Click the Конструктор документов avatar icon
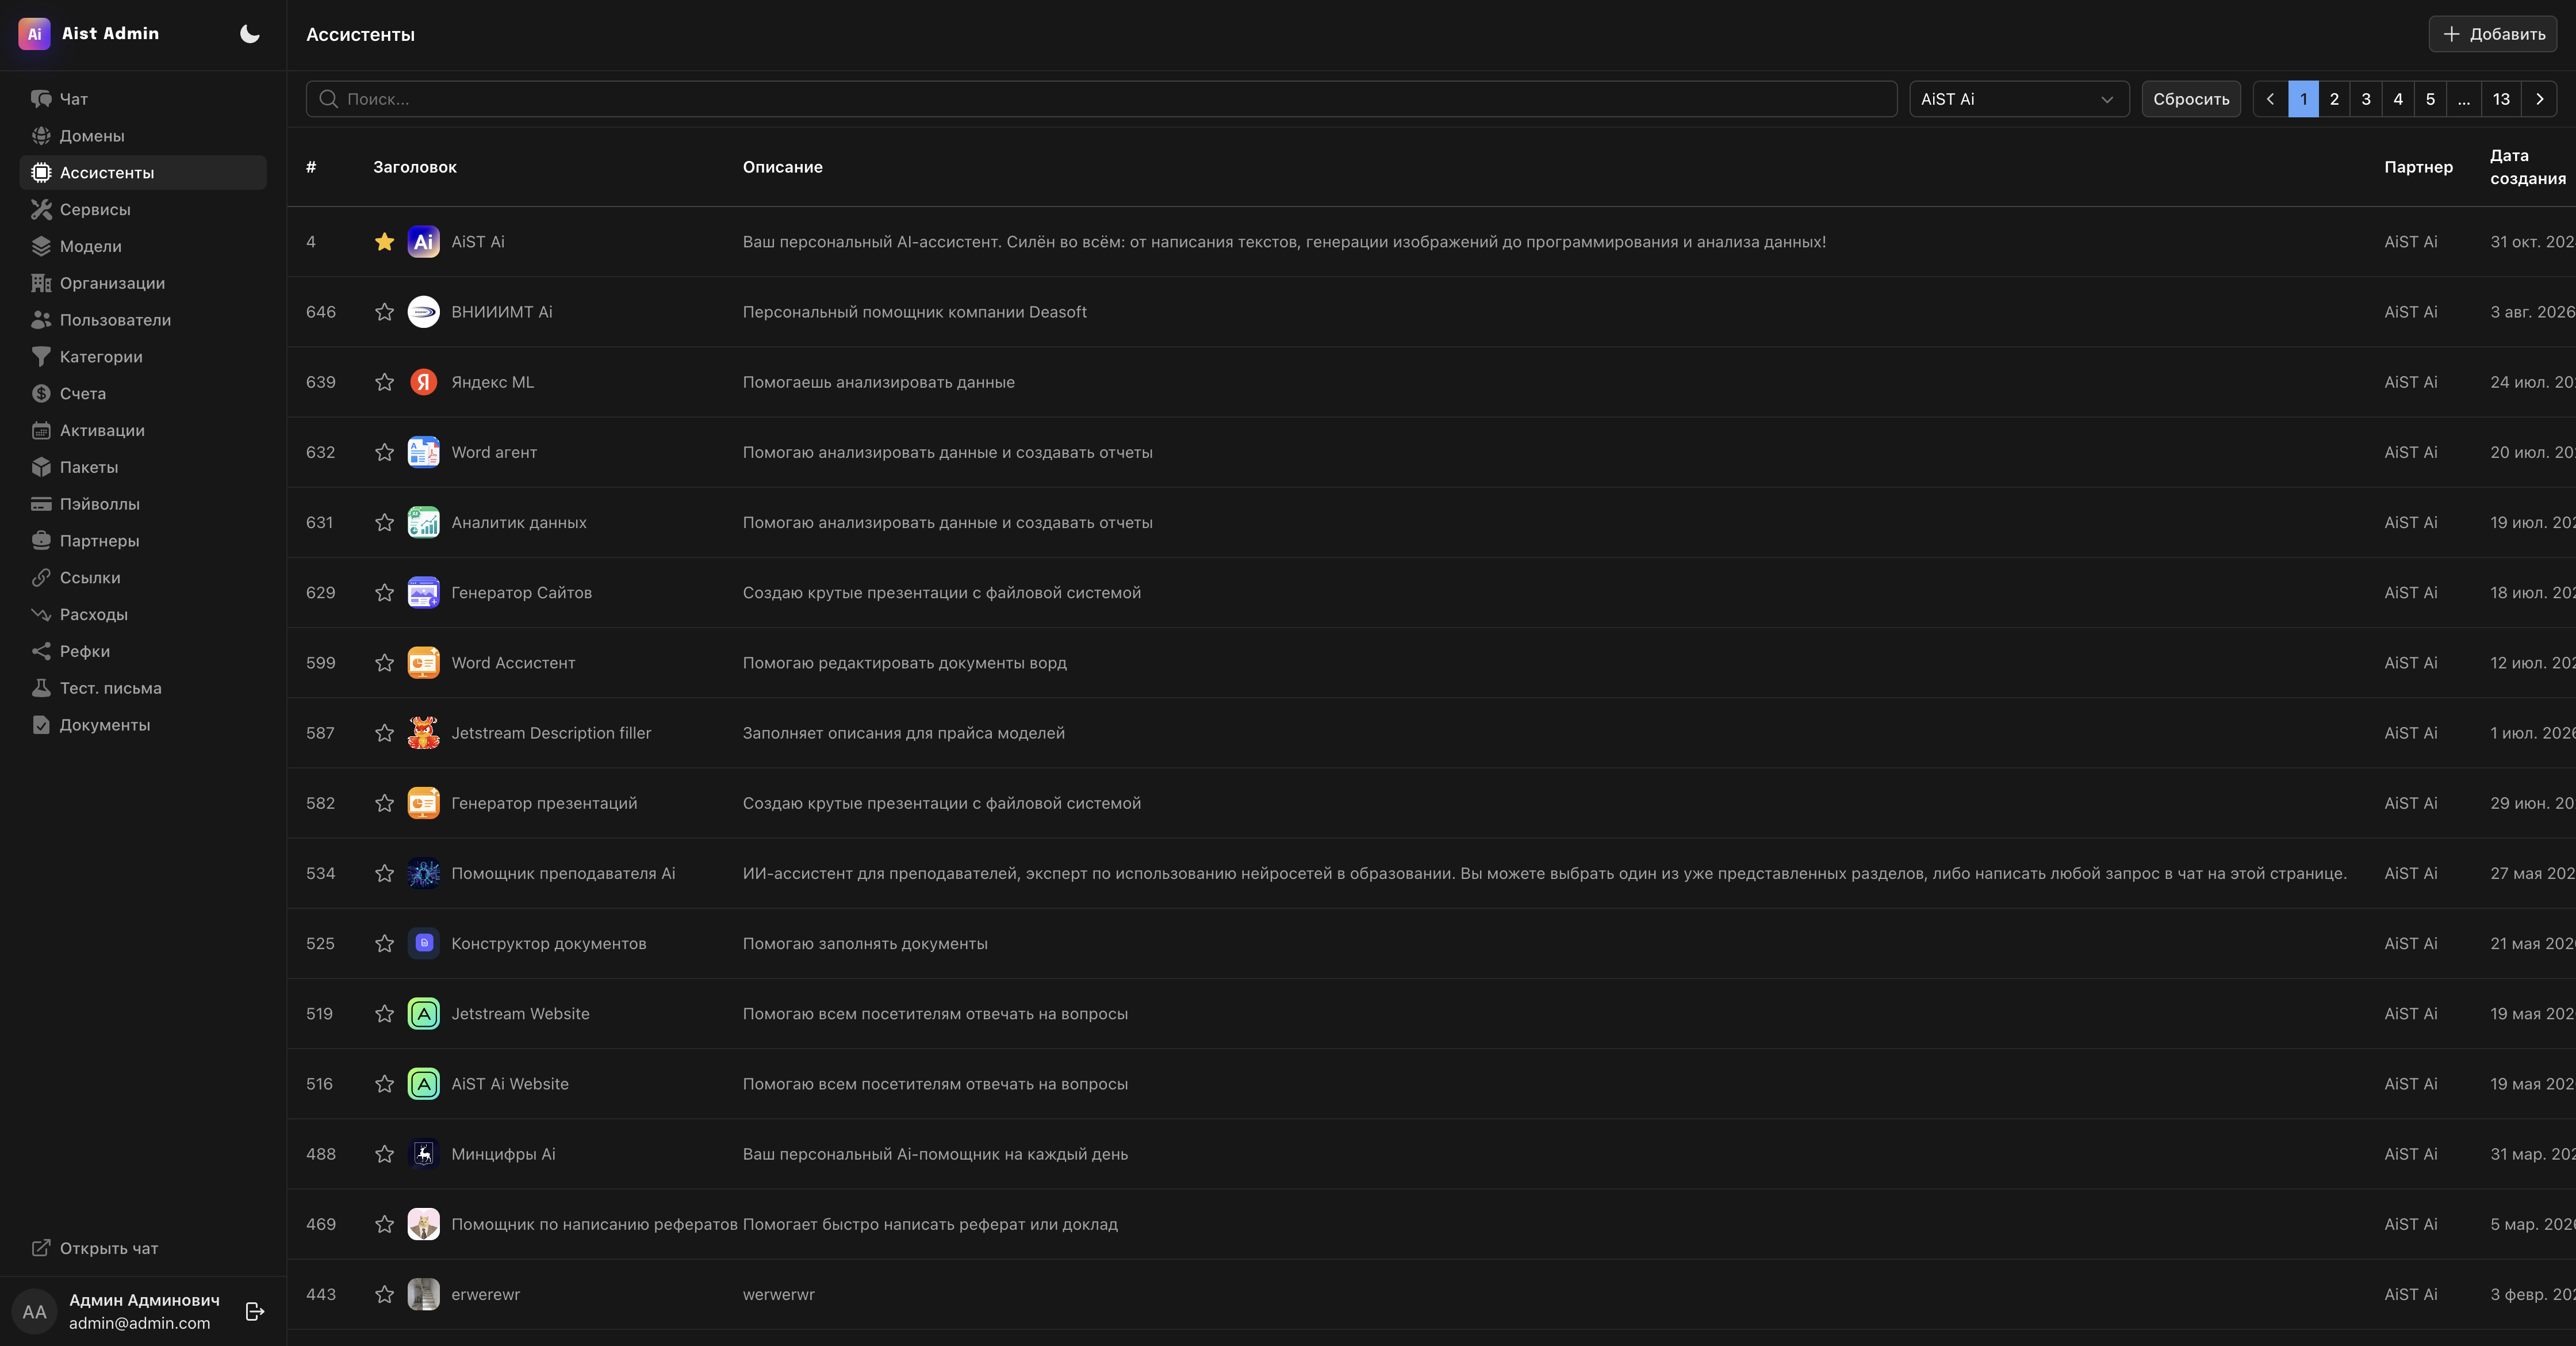 [x=424, y=943]
